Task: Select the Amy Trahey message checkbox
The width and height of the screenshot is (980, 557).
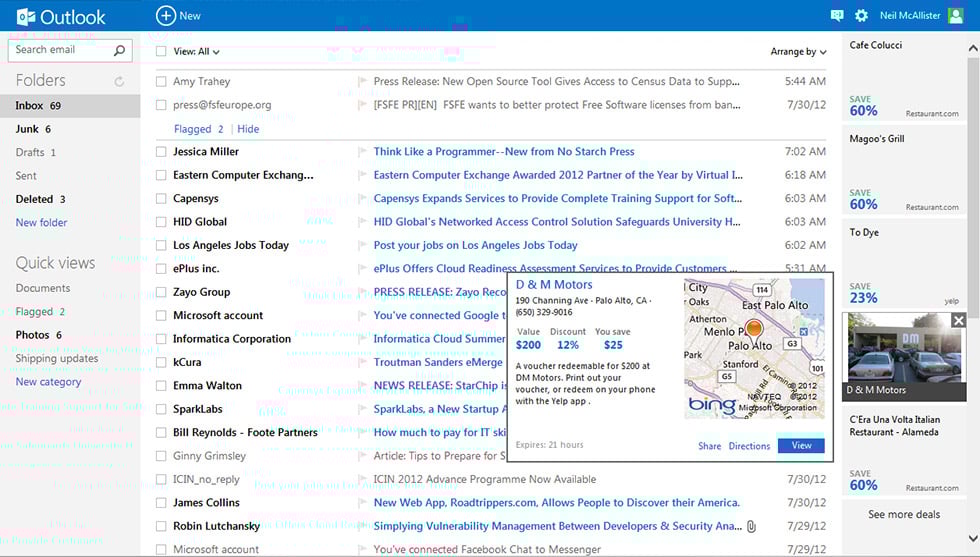Action: 161,81
